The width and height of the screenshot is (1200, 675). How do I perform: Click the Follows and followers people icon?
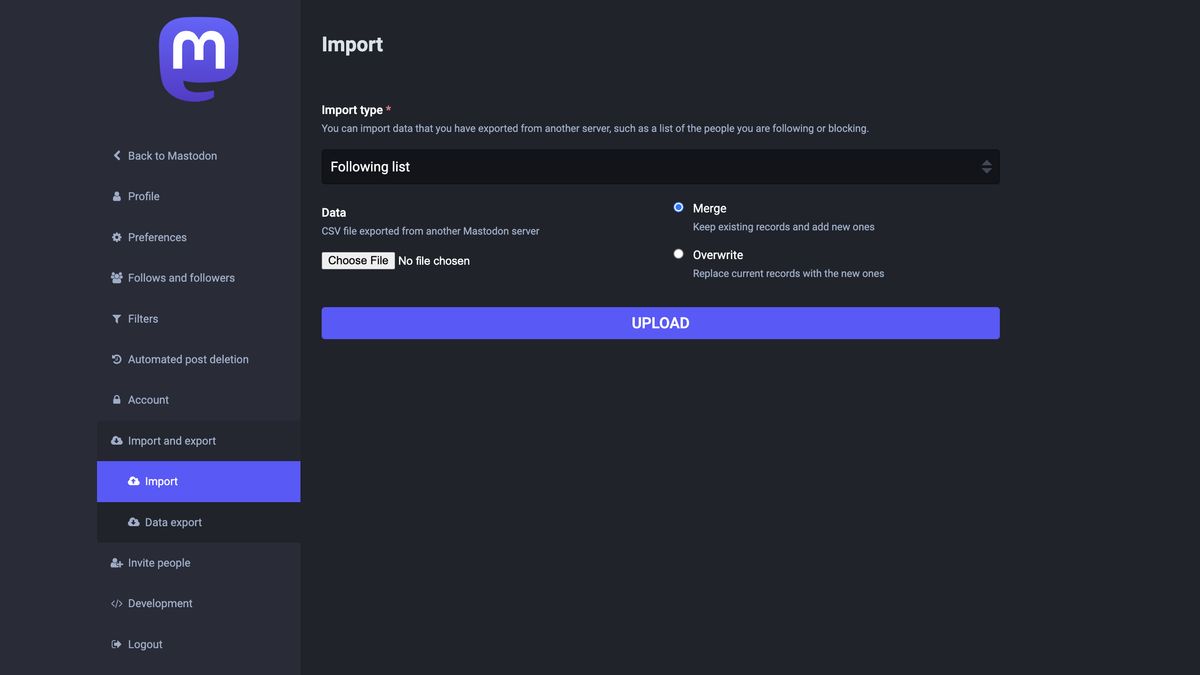(115, 277)
